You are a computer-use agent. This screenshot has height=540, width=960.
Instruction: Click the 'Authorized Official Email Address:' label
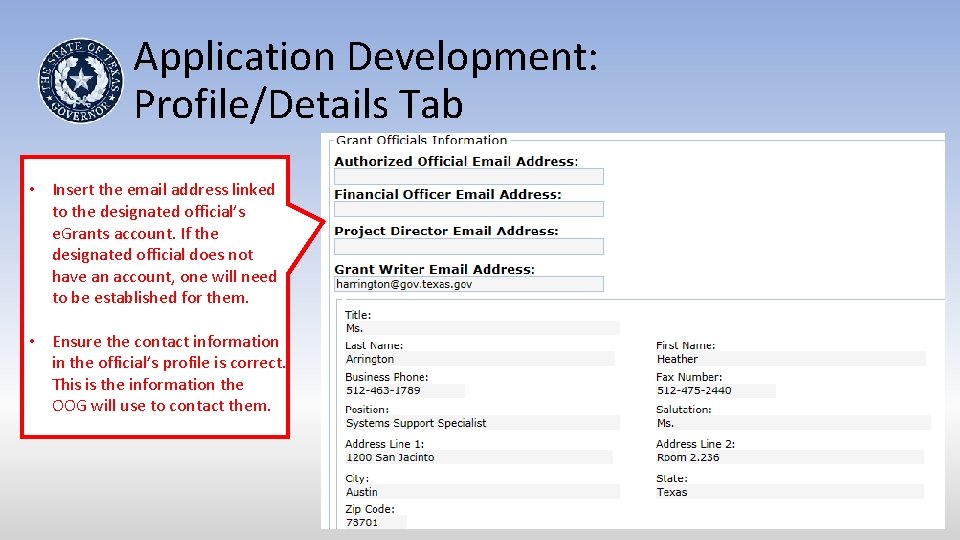coord(456,162)
